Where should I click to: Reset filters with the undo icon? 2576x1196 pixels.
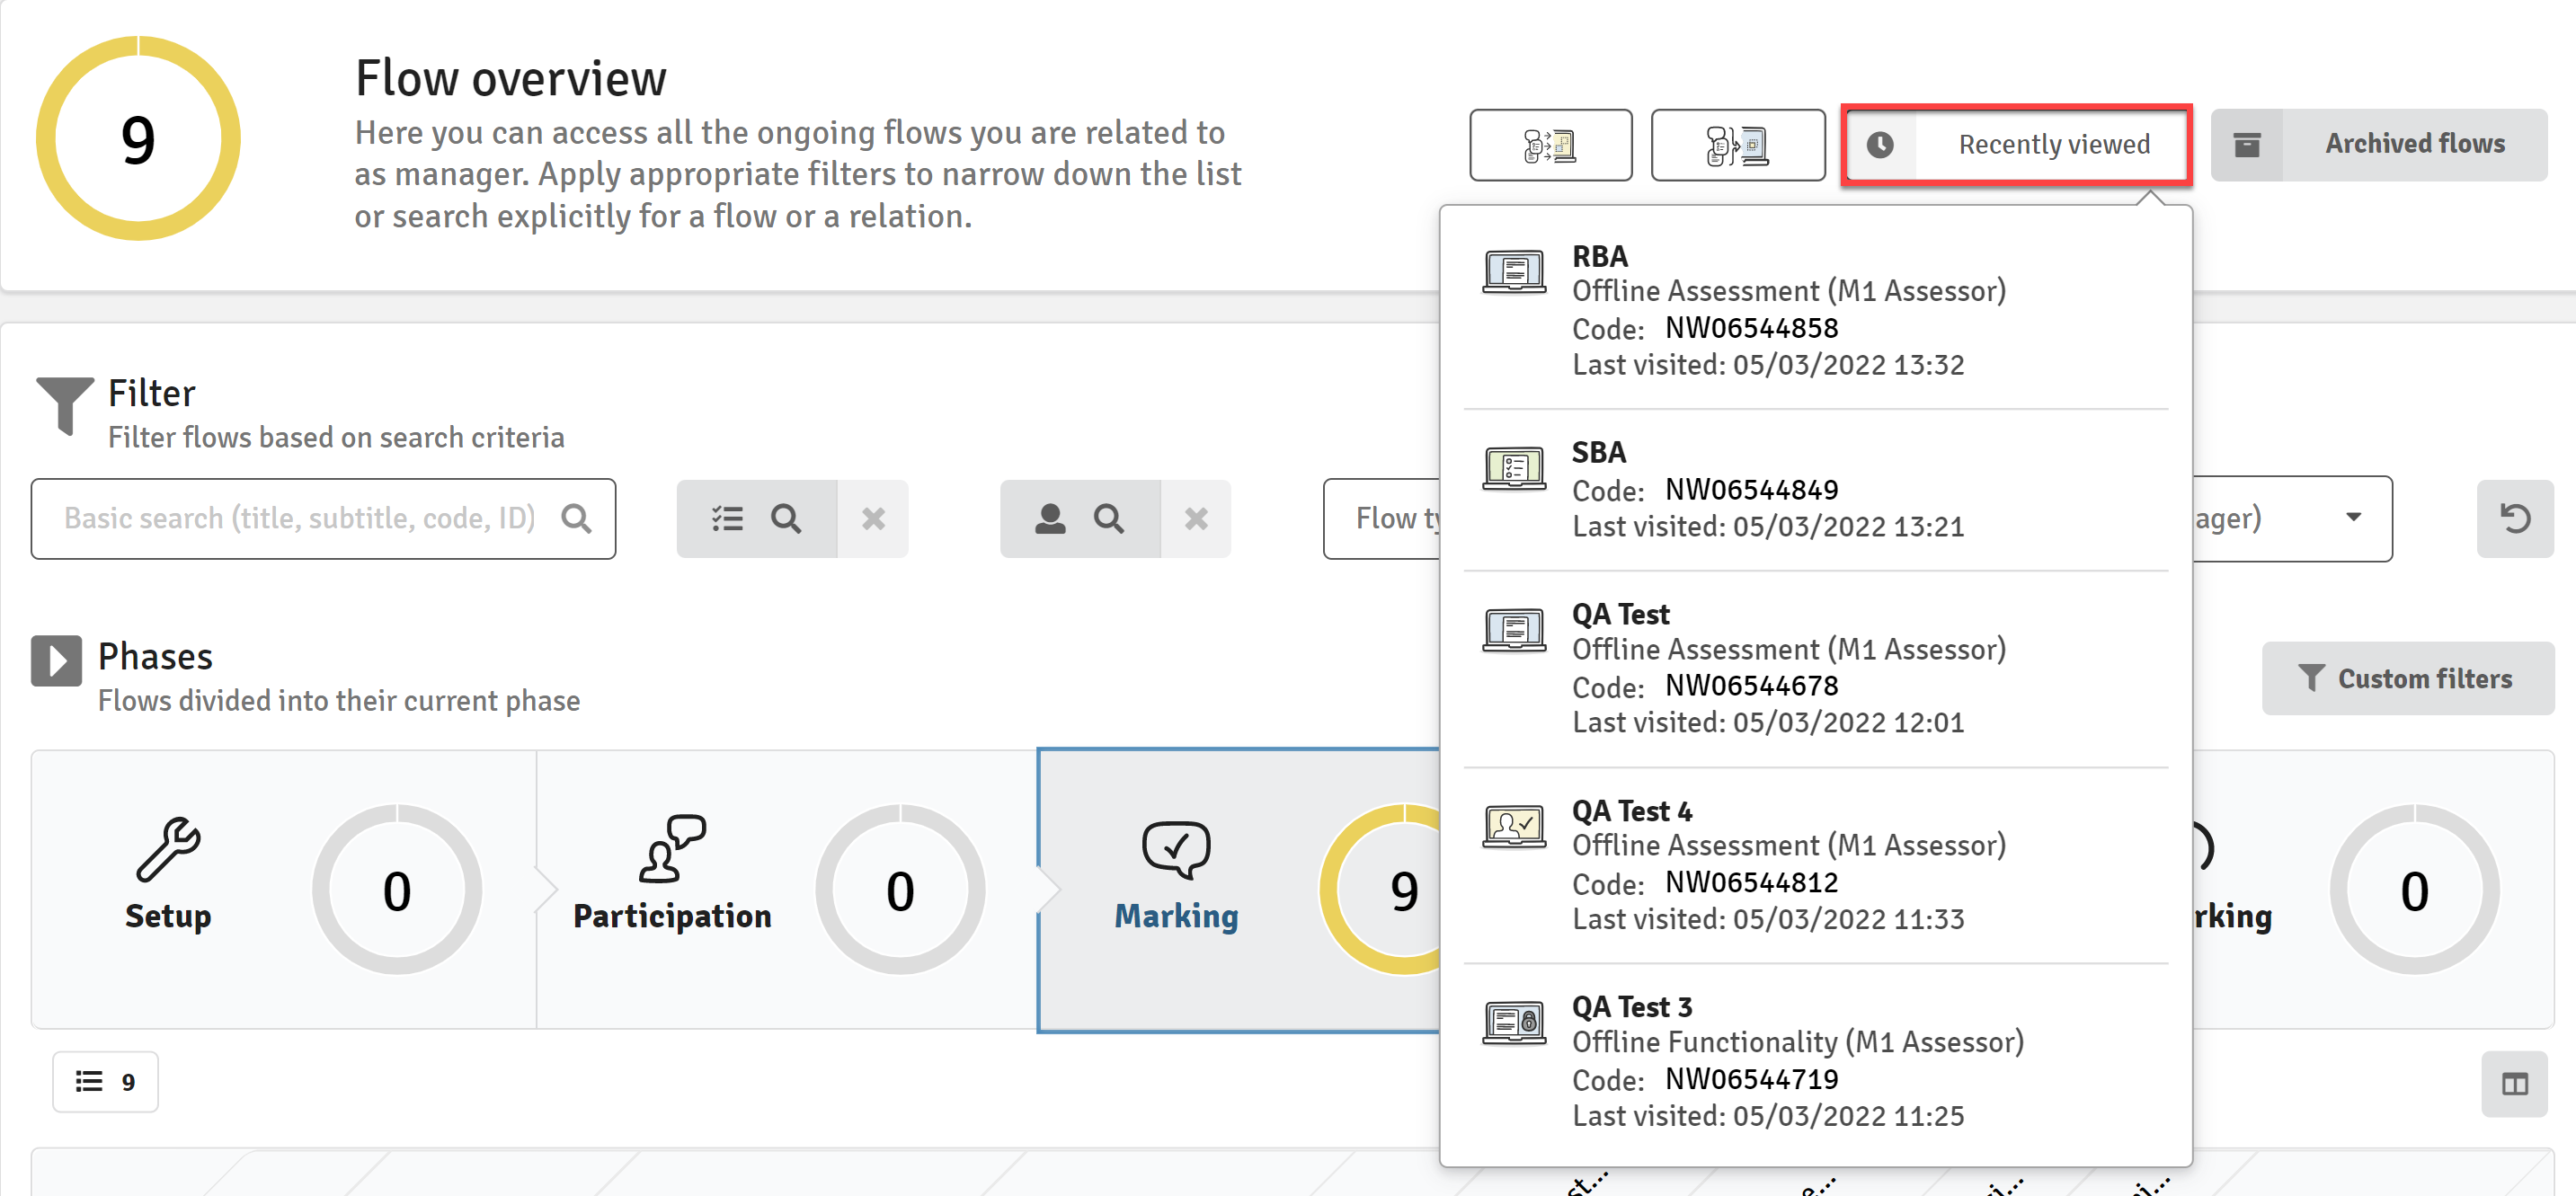pyautogui.click(x=2515, y=518)
